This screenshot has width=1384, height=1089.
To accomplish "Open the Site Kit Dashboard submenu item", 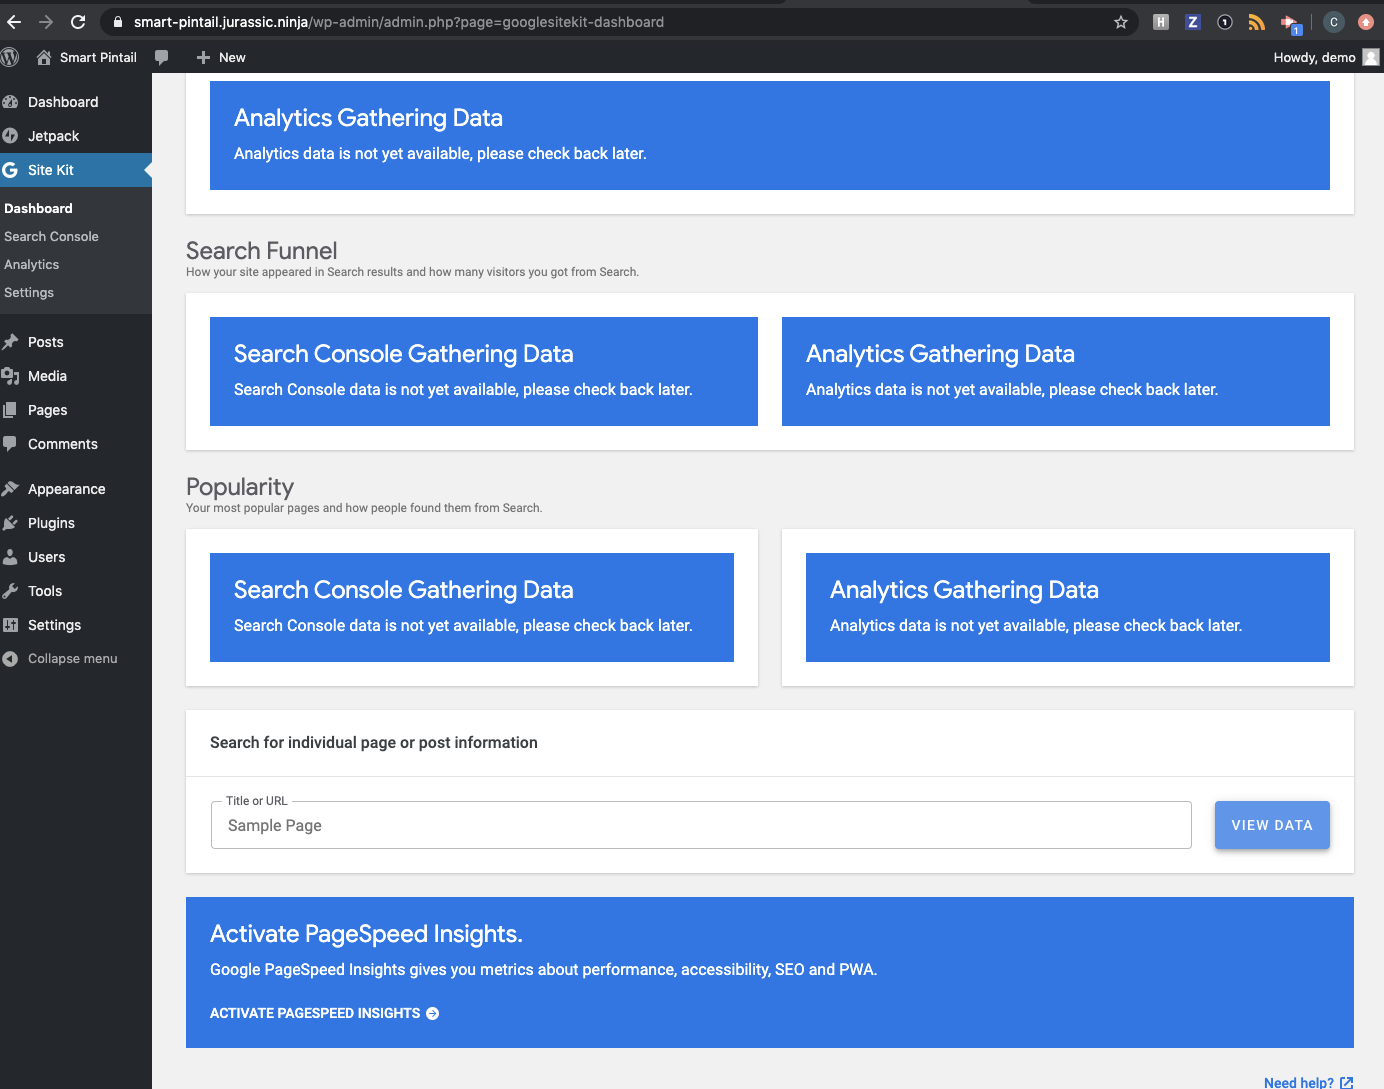I will coord(38,208).
